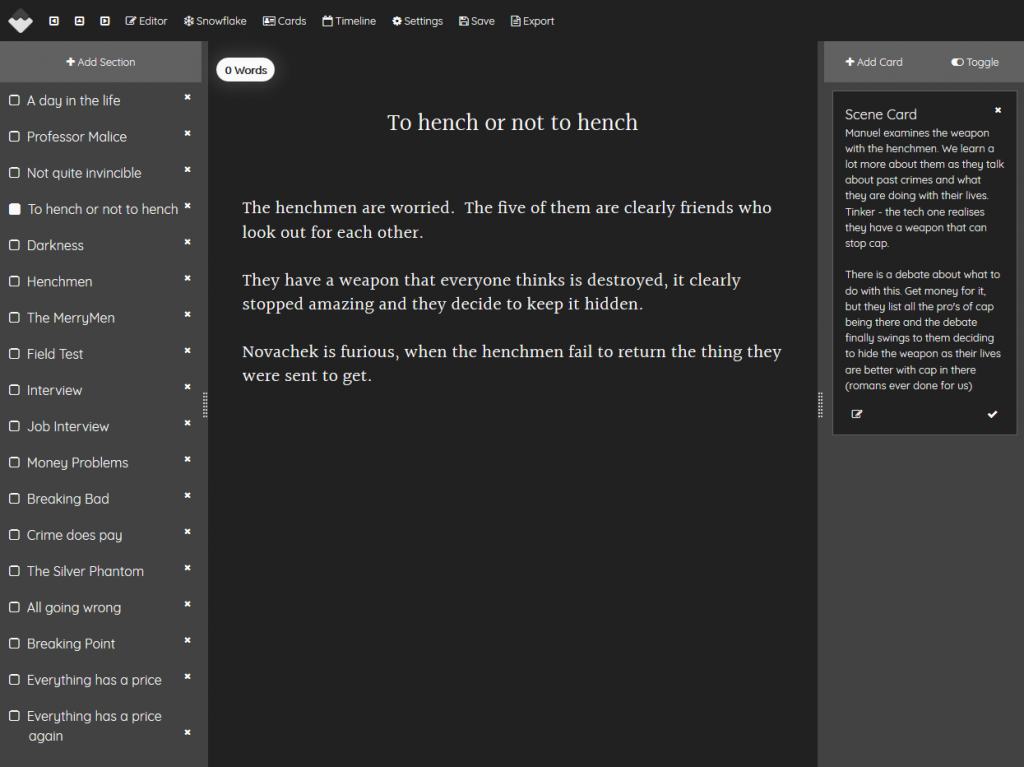Click the right panel toggle icon in toolbar
1024x767 pixels.
pyautogui.click(x=104, y=21)
